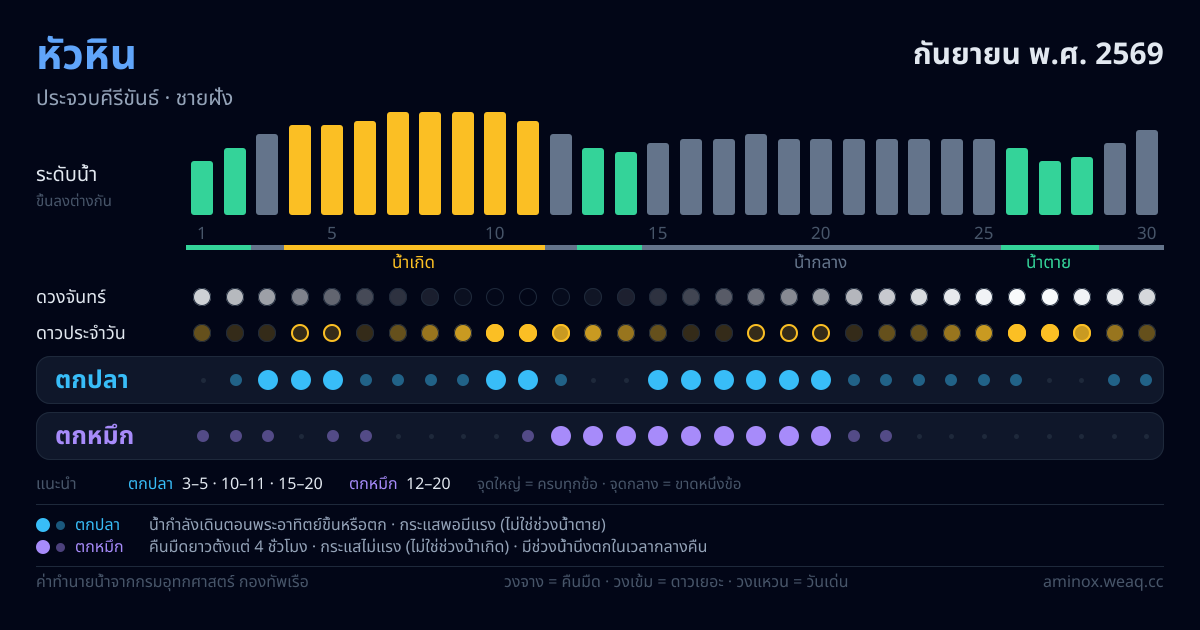The height and width of the screenshot is (630, 1200).
Task: Click the large purple legend dot beside ตกหมึก
Action: coord(43,547)
